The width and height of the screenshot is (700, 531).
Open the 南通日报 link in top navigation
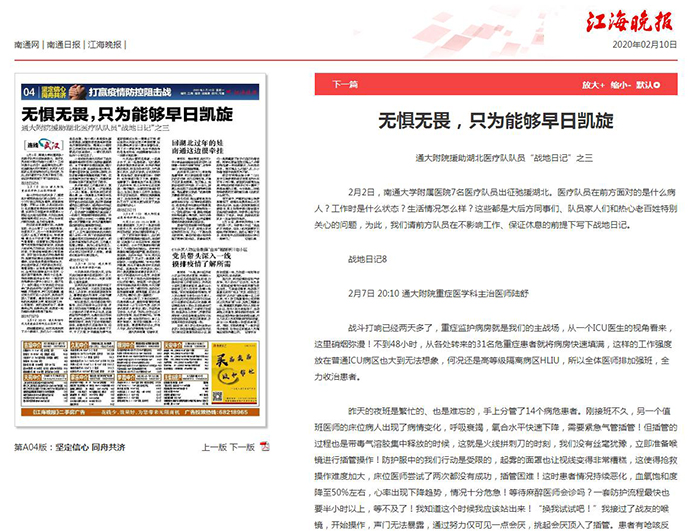pos(67,46)
